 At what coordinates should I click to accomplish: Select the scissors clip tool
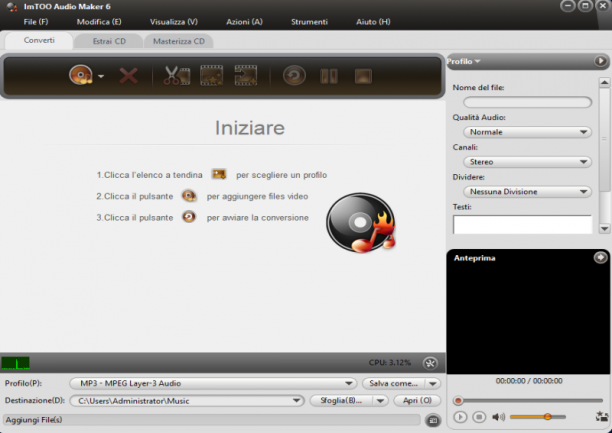(177, 75)
